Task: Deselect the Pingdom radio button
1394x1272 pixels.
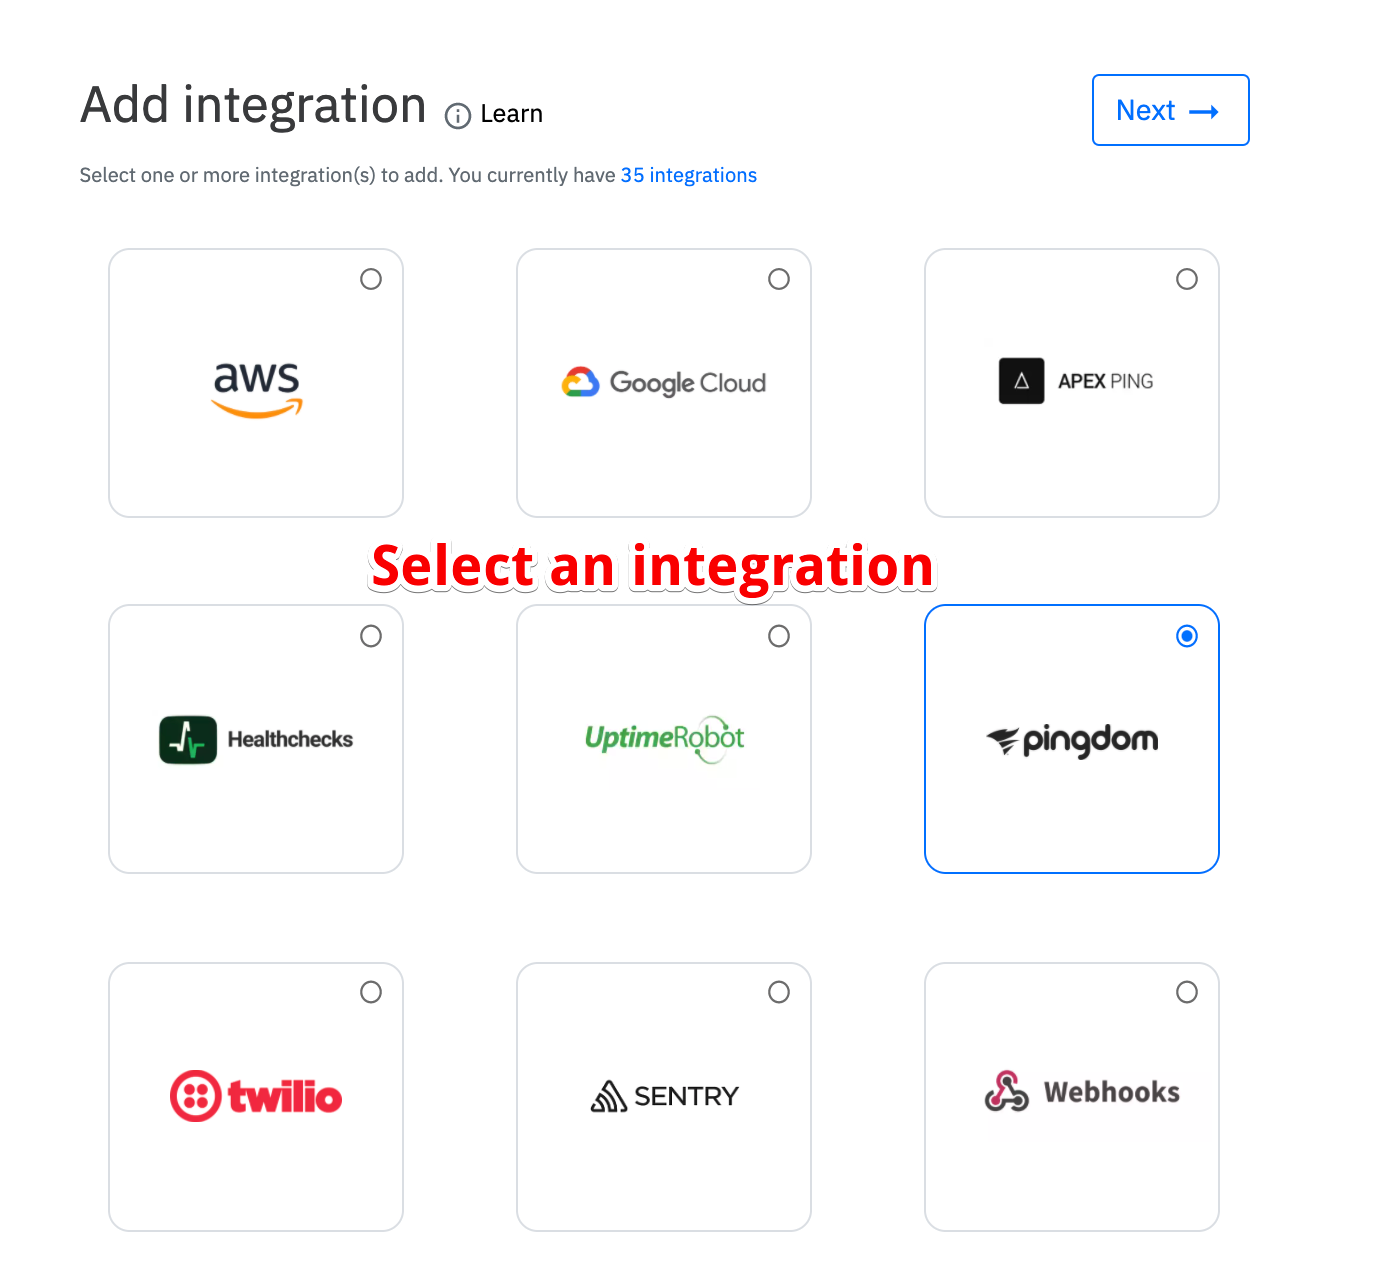Action: [1187, 636]
